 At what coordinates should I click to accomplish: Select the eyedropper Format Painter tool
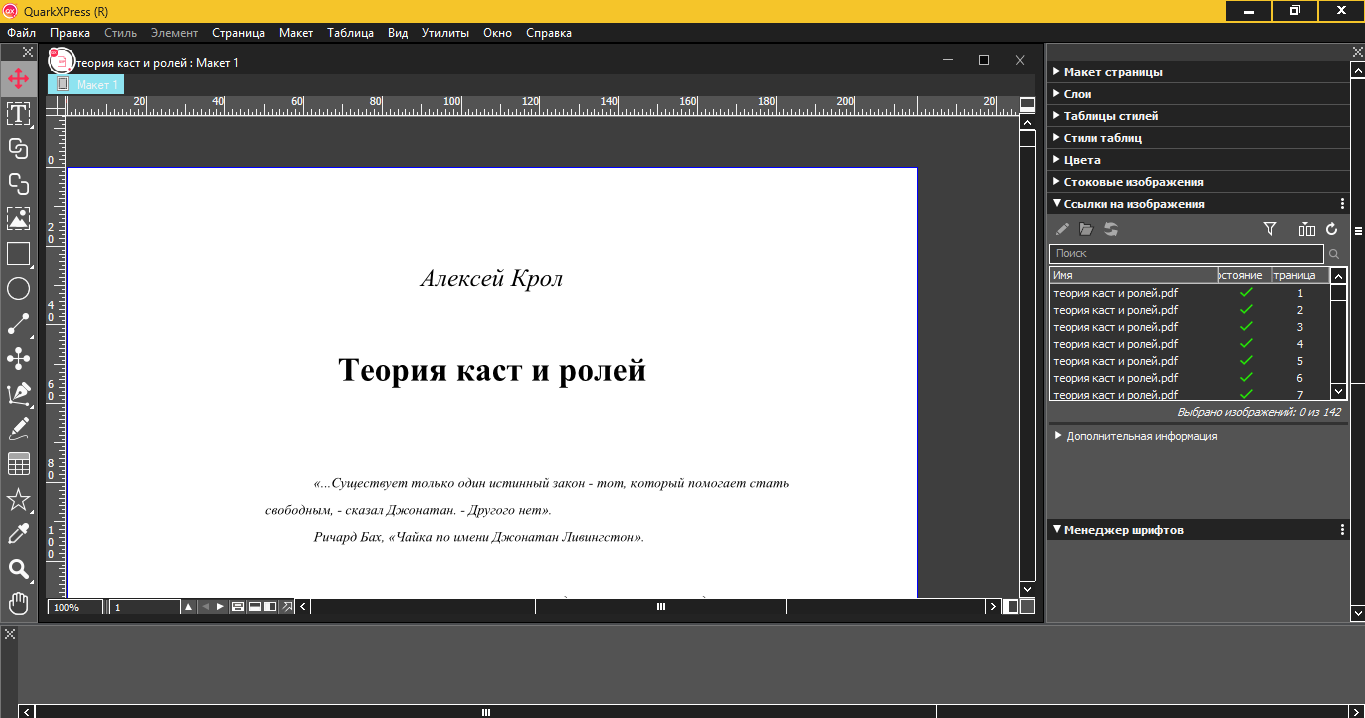tap(18, 534)
